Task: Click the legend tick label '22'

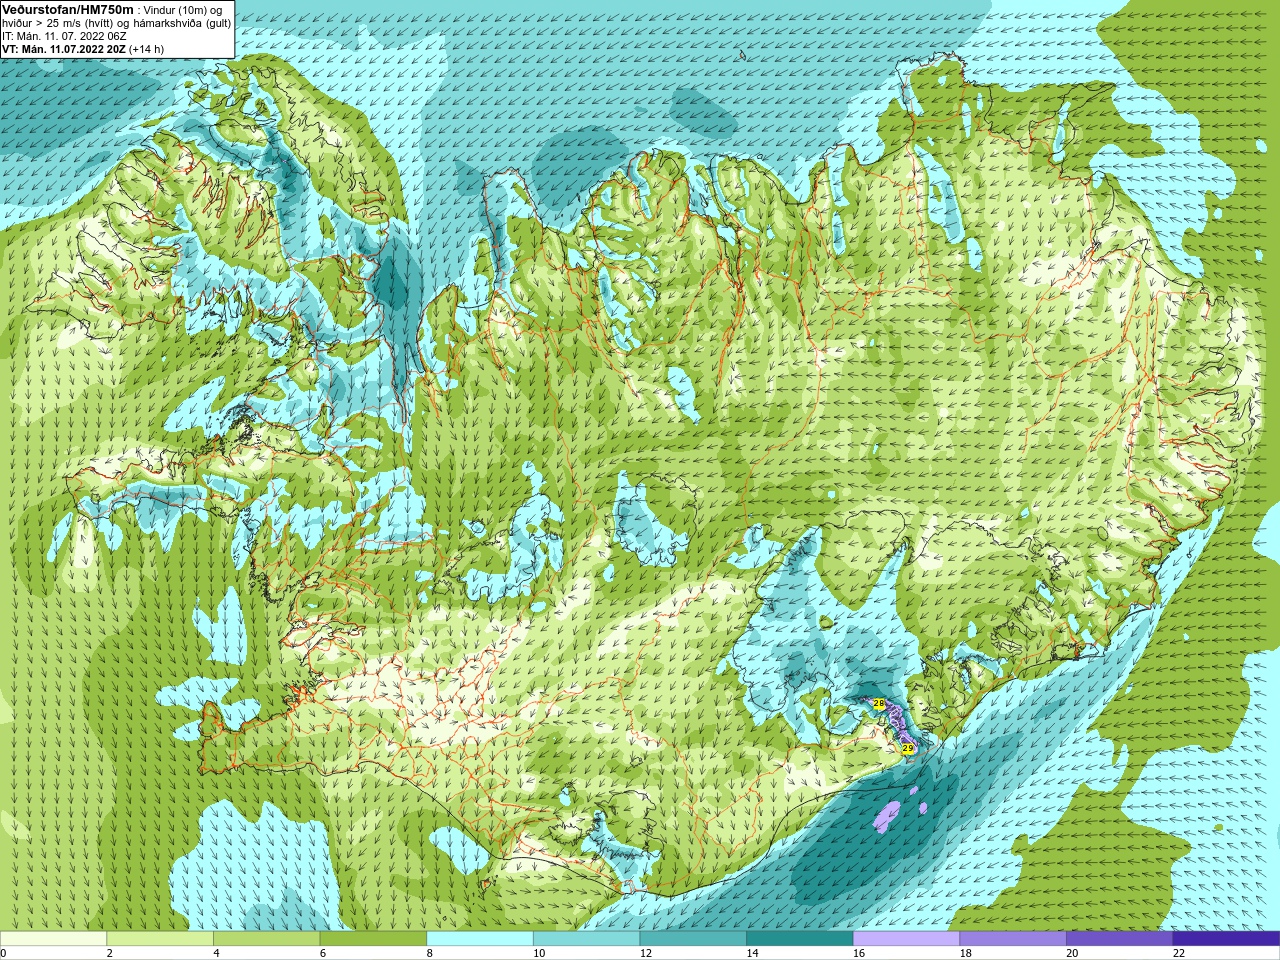Action: 1179,954
